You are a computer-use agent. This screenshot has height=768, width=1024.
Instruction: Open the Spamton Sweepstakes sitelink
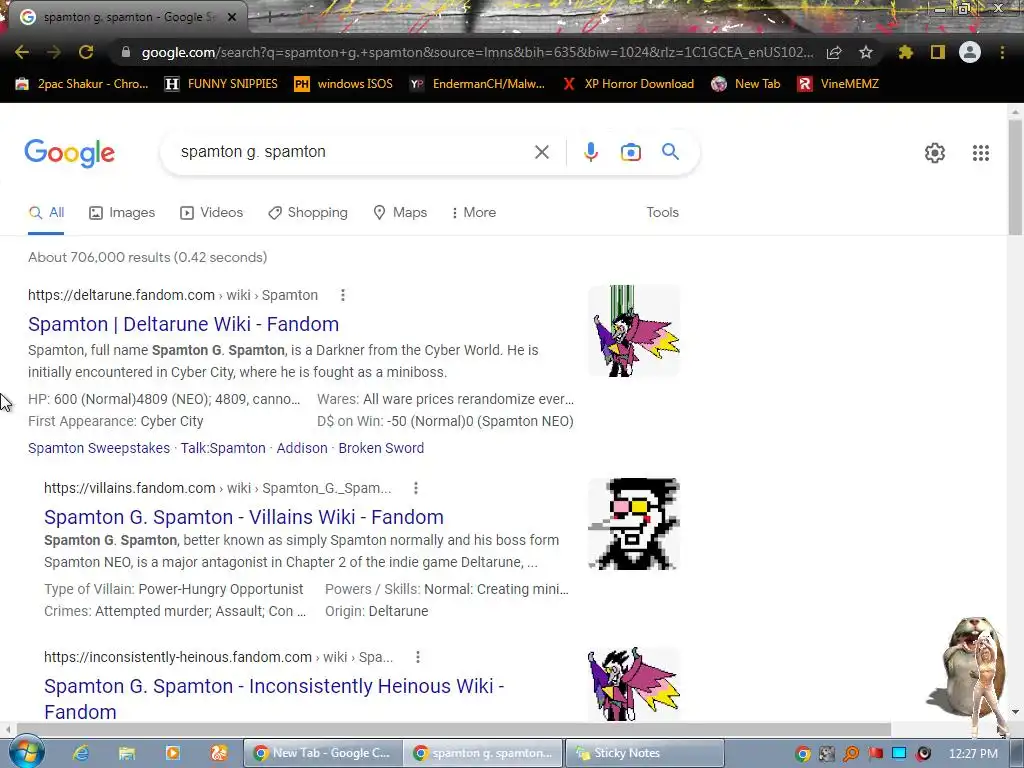pos(99,448)
